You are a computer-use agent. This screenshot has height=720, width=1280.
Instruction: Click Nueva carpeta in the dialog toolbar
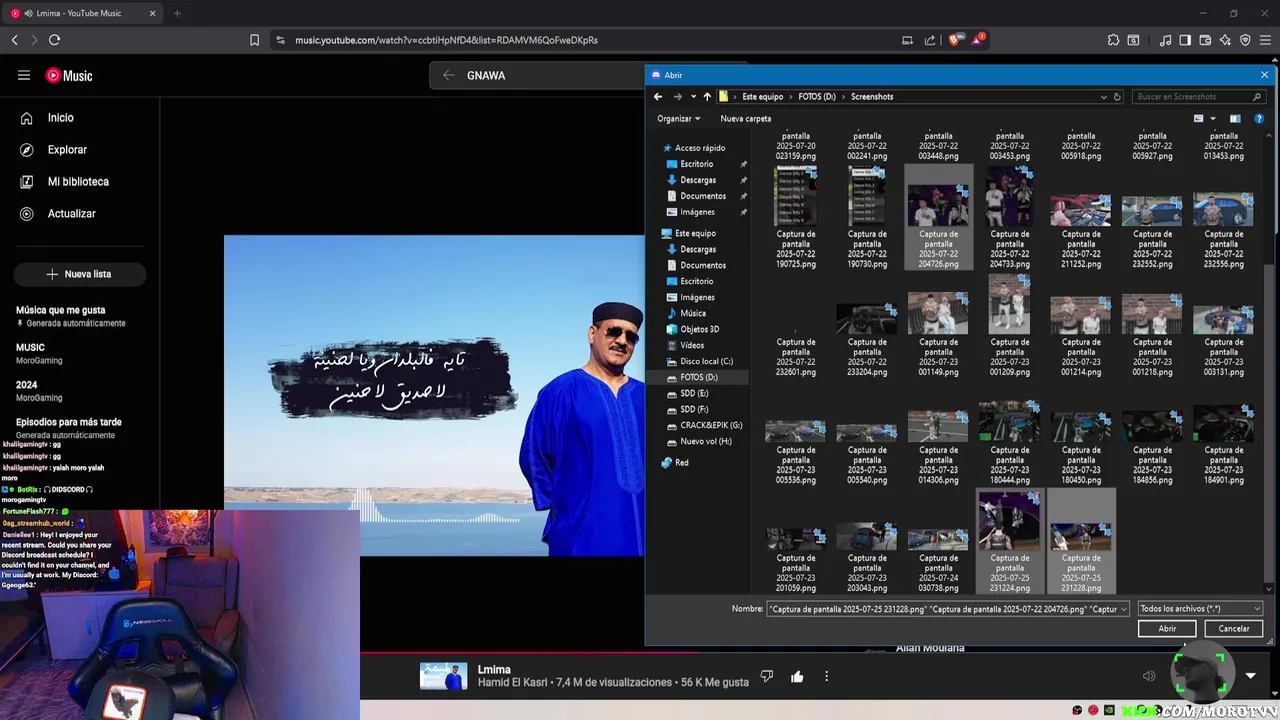tap(746, 119)
